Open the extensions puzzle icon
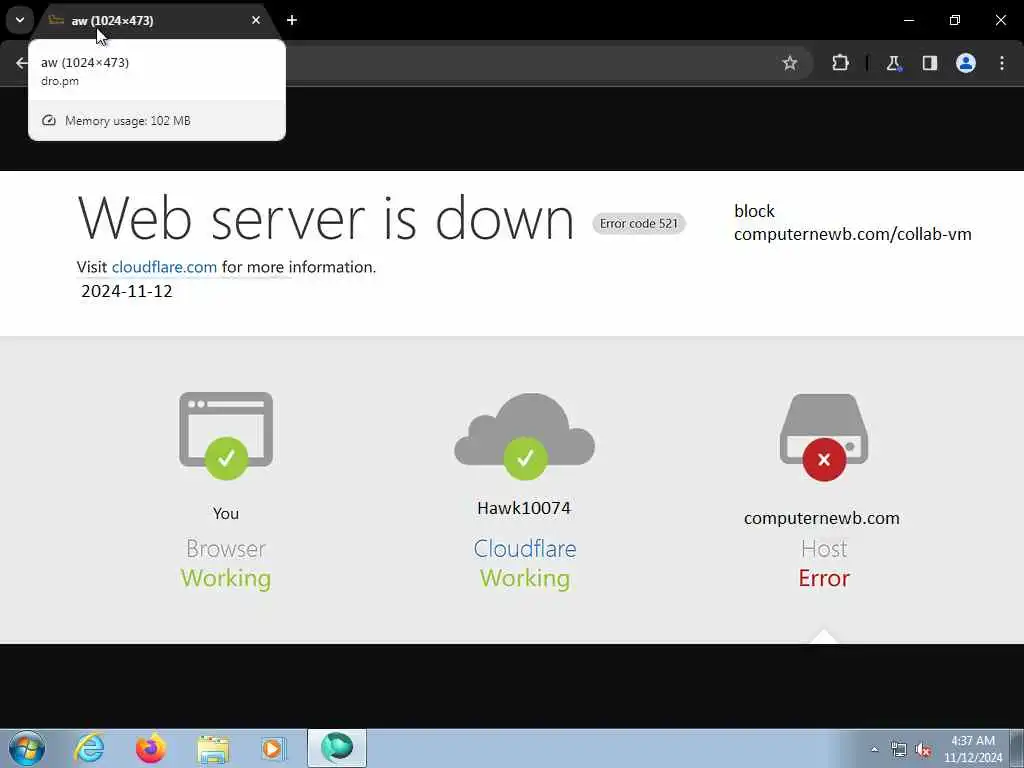The height and width of the screenshot is (768, 1024). tap(840, 63)
